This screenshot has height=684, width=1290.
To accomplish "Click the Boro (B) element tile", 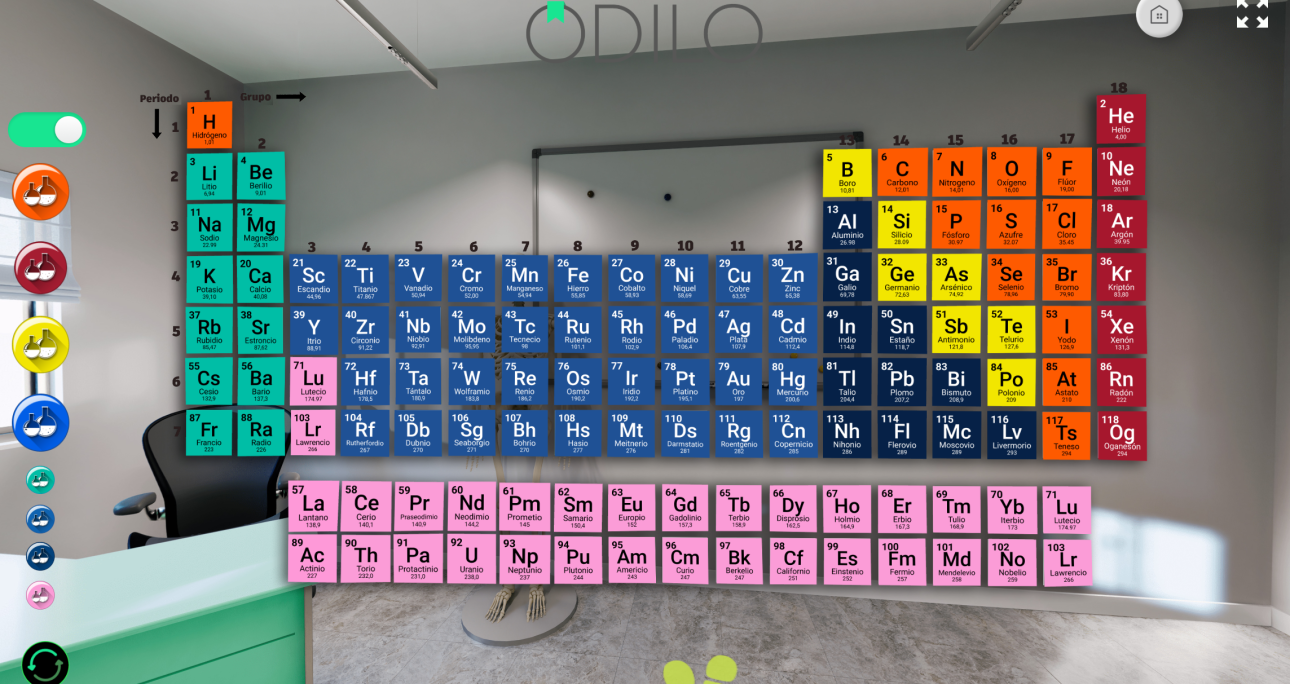I will pos(847,173).
